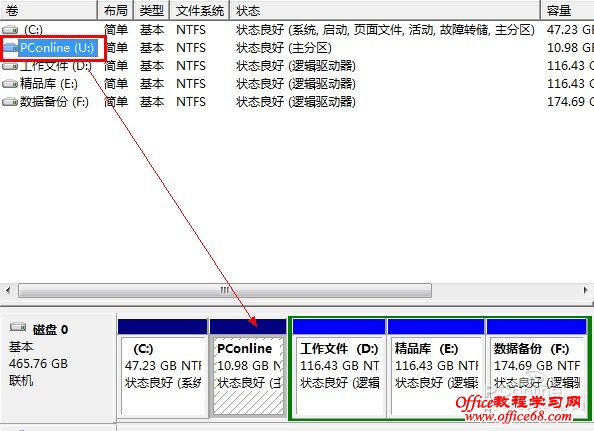Select the PConline (U:) volume name

(57, 48)
